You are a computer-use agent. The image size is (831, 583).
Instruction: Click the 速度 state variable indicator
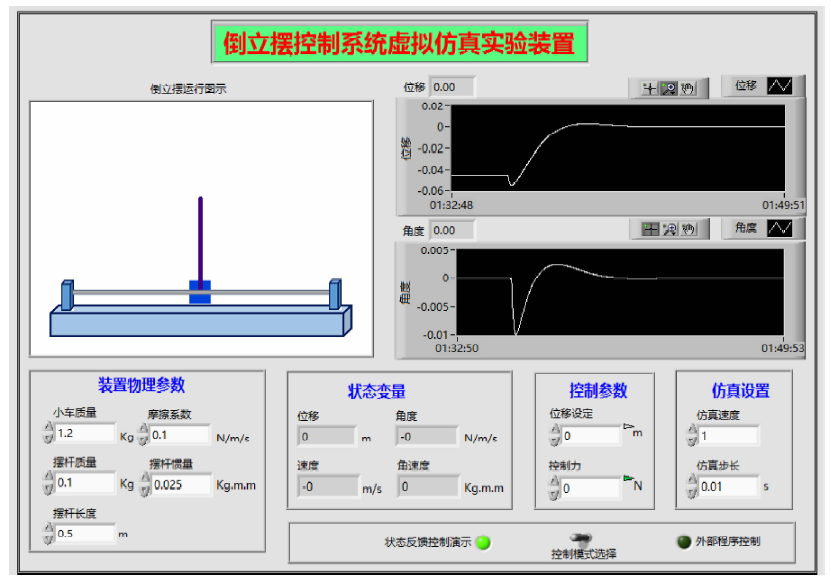tap(329, 487)
